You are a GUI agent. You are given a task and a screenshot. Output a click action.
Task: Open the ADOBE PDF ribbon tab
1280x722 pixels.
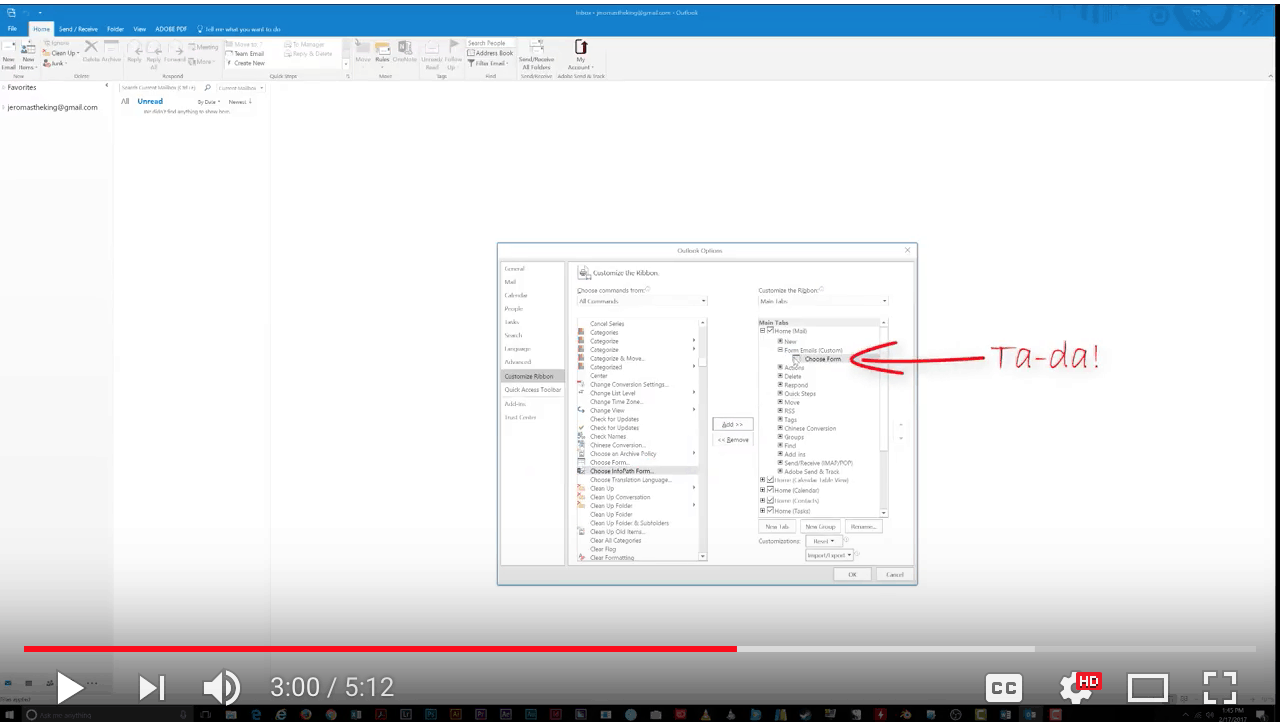(x=171, y=29)
